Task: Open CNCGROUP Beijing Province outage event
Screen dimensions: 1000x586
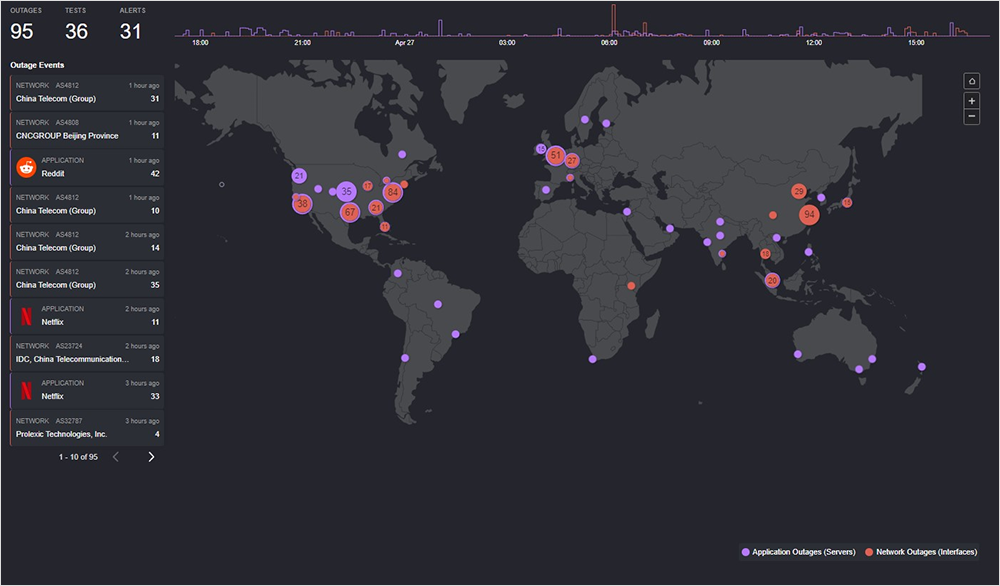Action: click(x=86, y=129)
